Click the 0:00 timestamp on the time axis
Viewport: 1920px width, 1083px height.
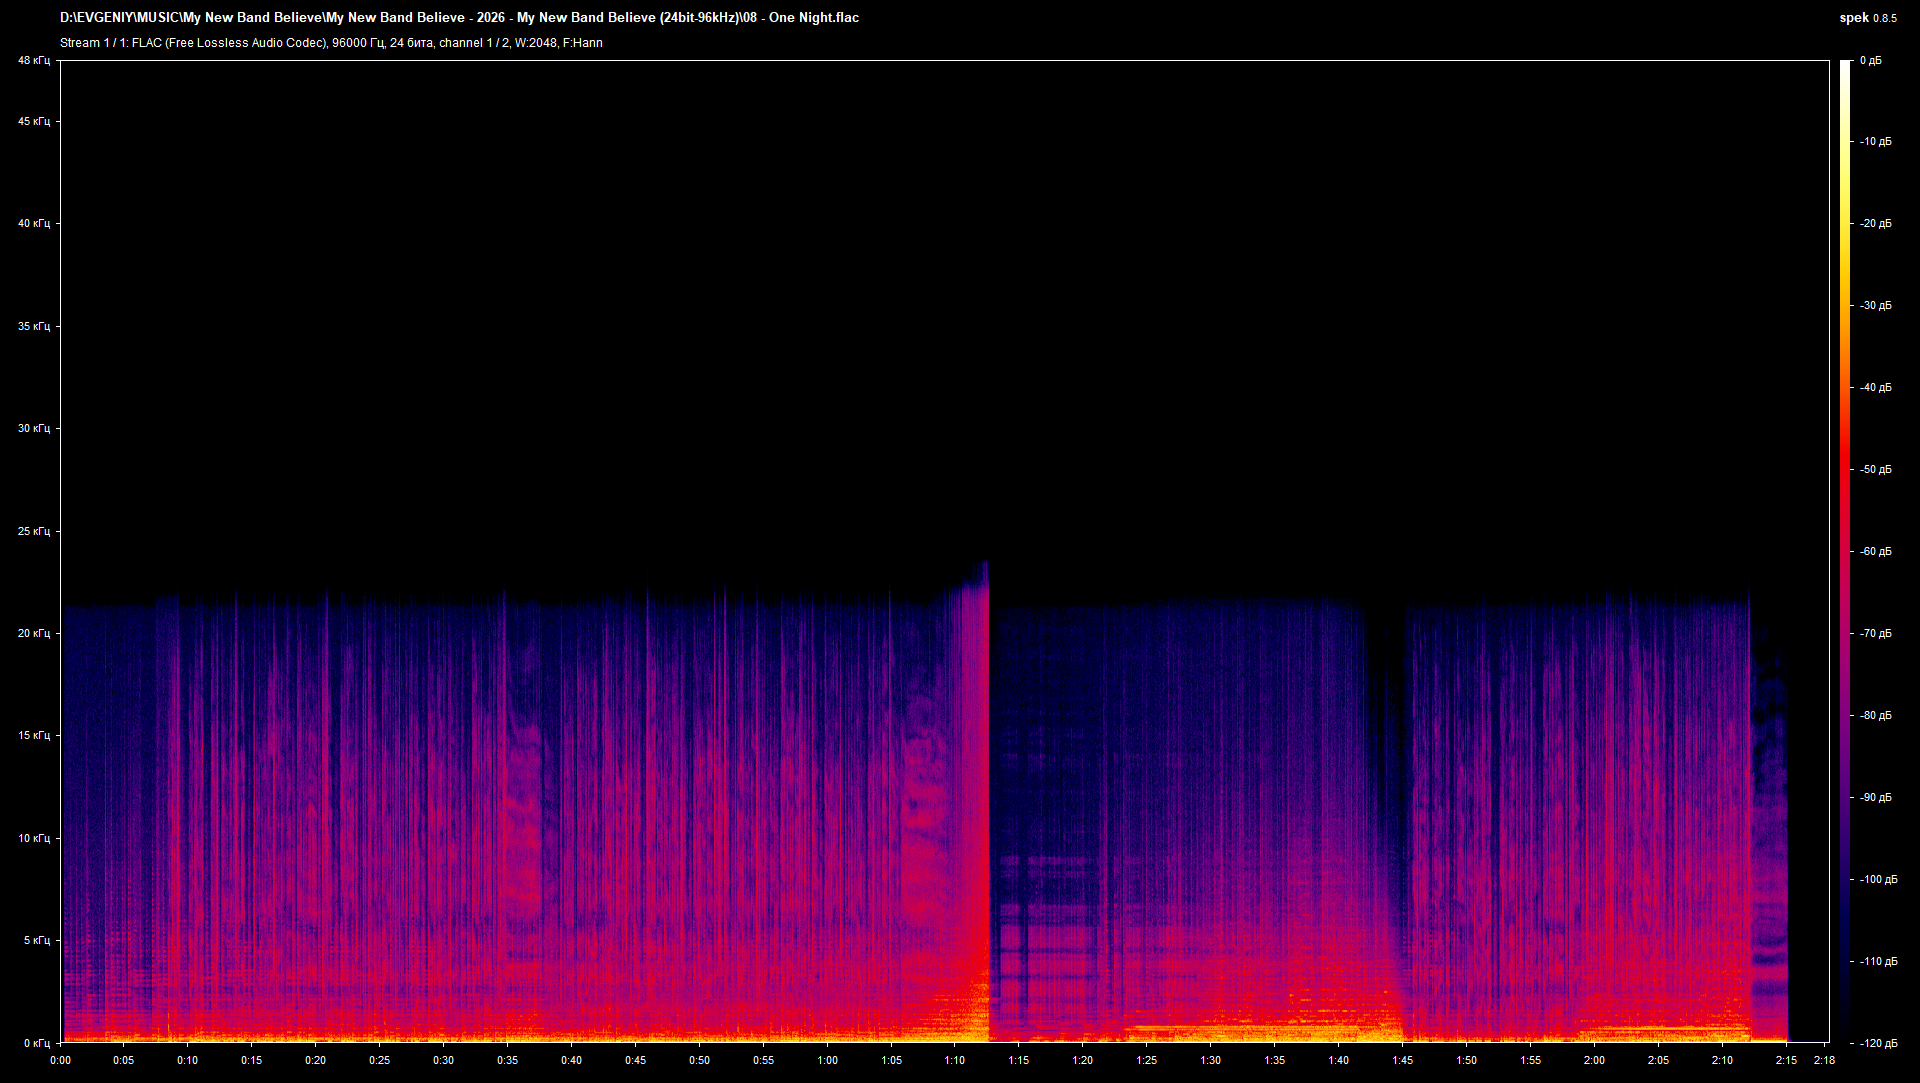click(x=59, y=1062)
